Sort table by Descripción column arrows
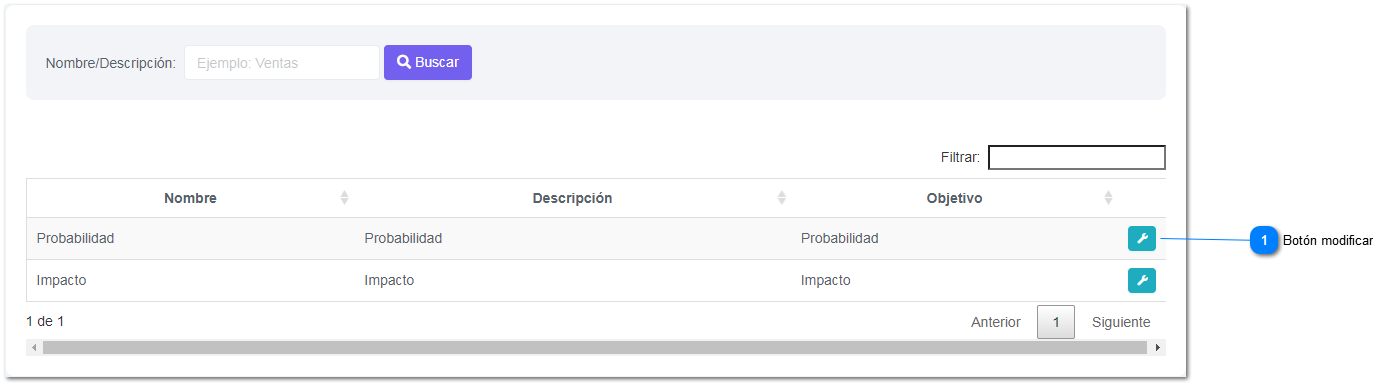Image resolution: width=1389 pixels, height=386 pixels. (x=782, y=198)
